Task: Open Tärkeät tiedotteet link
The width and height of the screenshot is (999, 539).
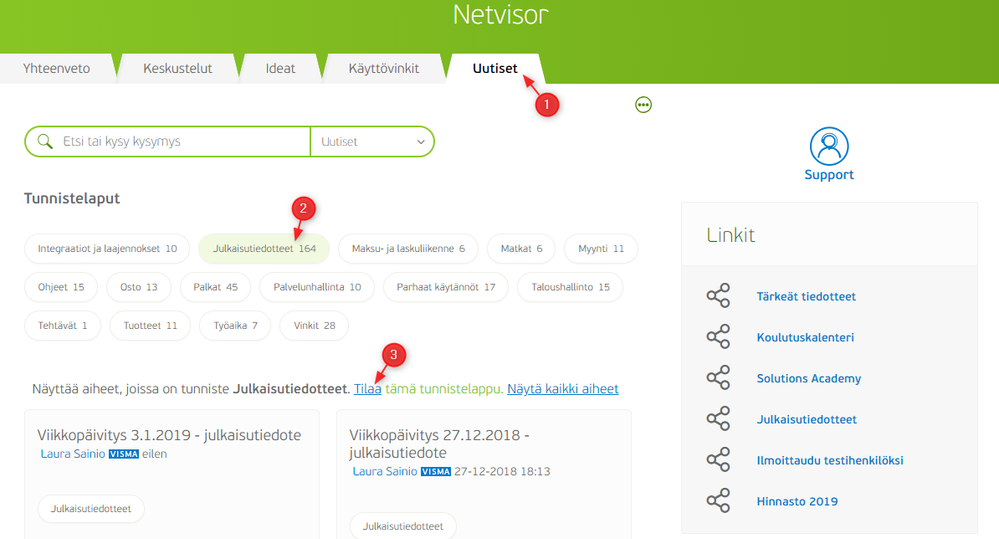Action: [x=806, y=296]
